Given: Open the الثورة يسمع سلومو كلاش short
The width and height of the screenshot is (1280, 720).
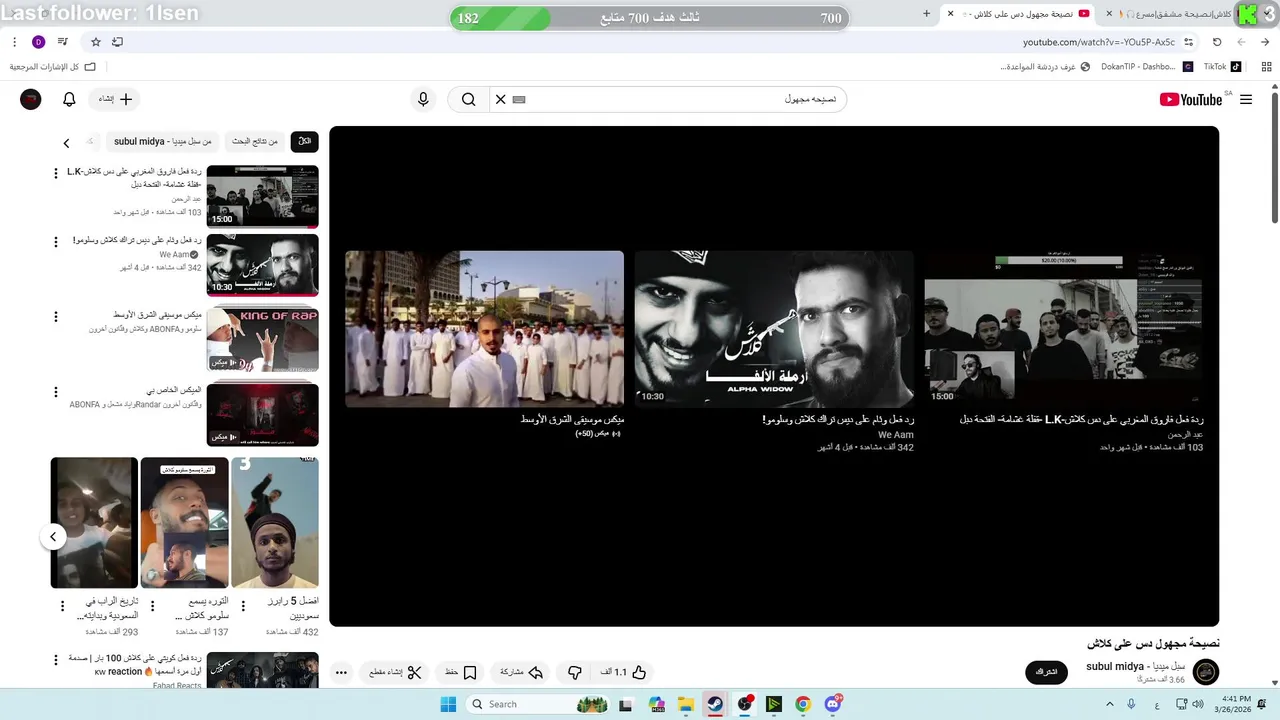Looking at the screenshot, I should pos(185,522).
